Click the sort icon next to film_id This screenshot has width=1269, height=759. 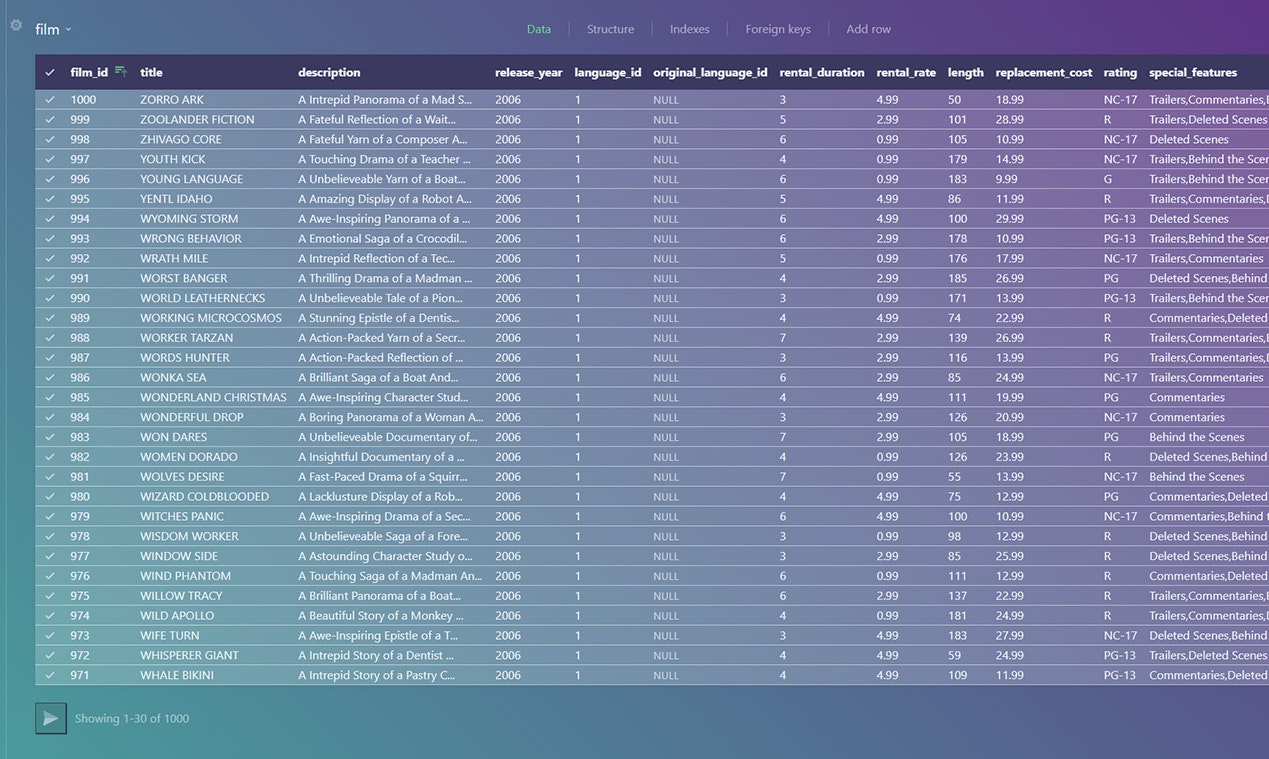pyautogui.click(x=121, y=71)
